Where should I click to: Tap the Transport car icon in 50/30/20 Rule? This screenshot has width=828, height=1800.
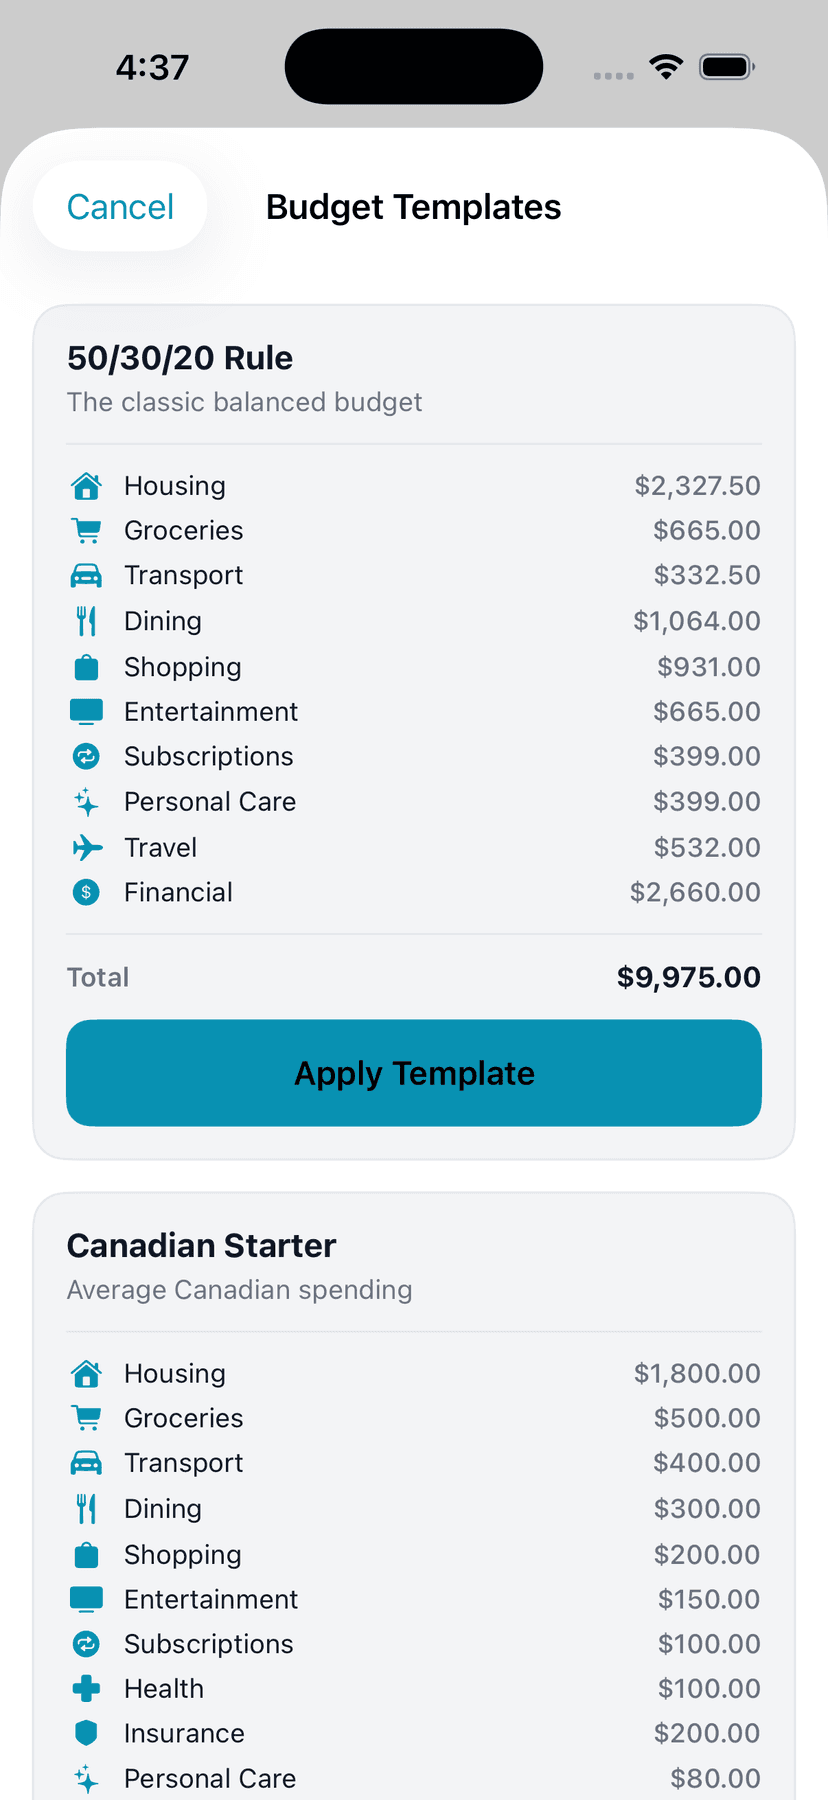(x=87, y=576)
